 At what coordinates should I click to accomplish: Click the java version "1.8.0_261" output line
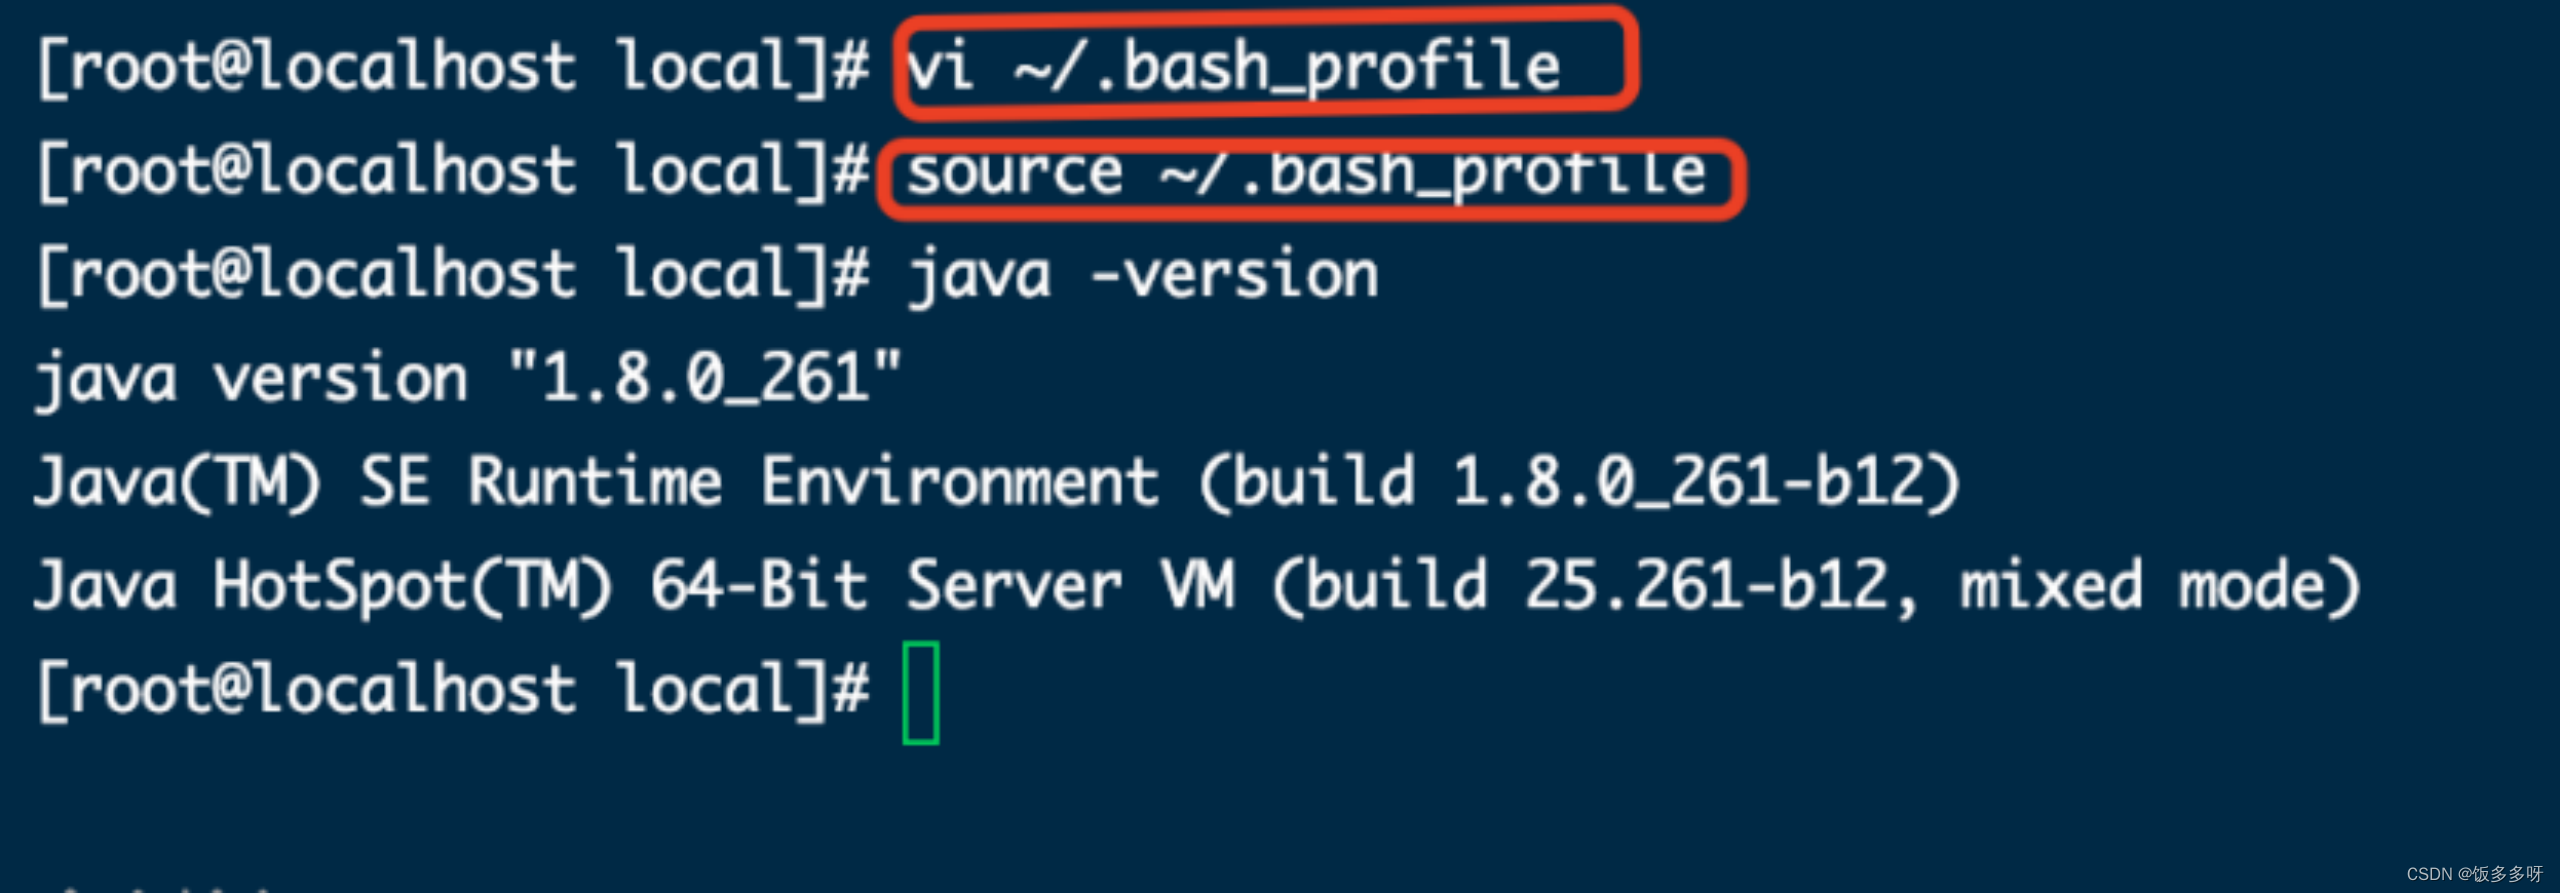pyautogui.click(x=468, y=380)
